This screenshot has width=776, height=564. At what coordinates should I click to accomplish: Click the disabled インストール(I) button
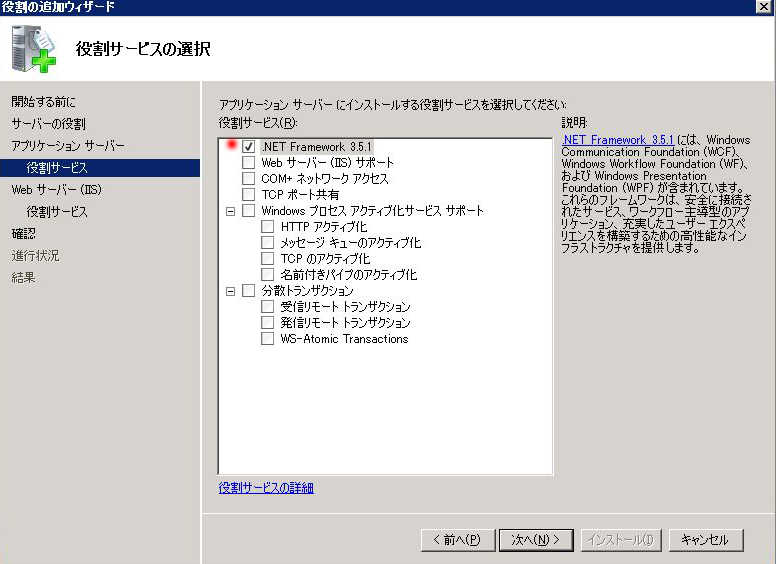tap(621, 540)
